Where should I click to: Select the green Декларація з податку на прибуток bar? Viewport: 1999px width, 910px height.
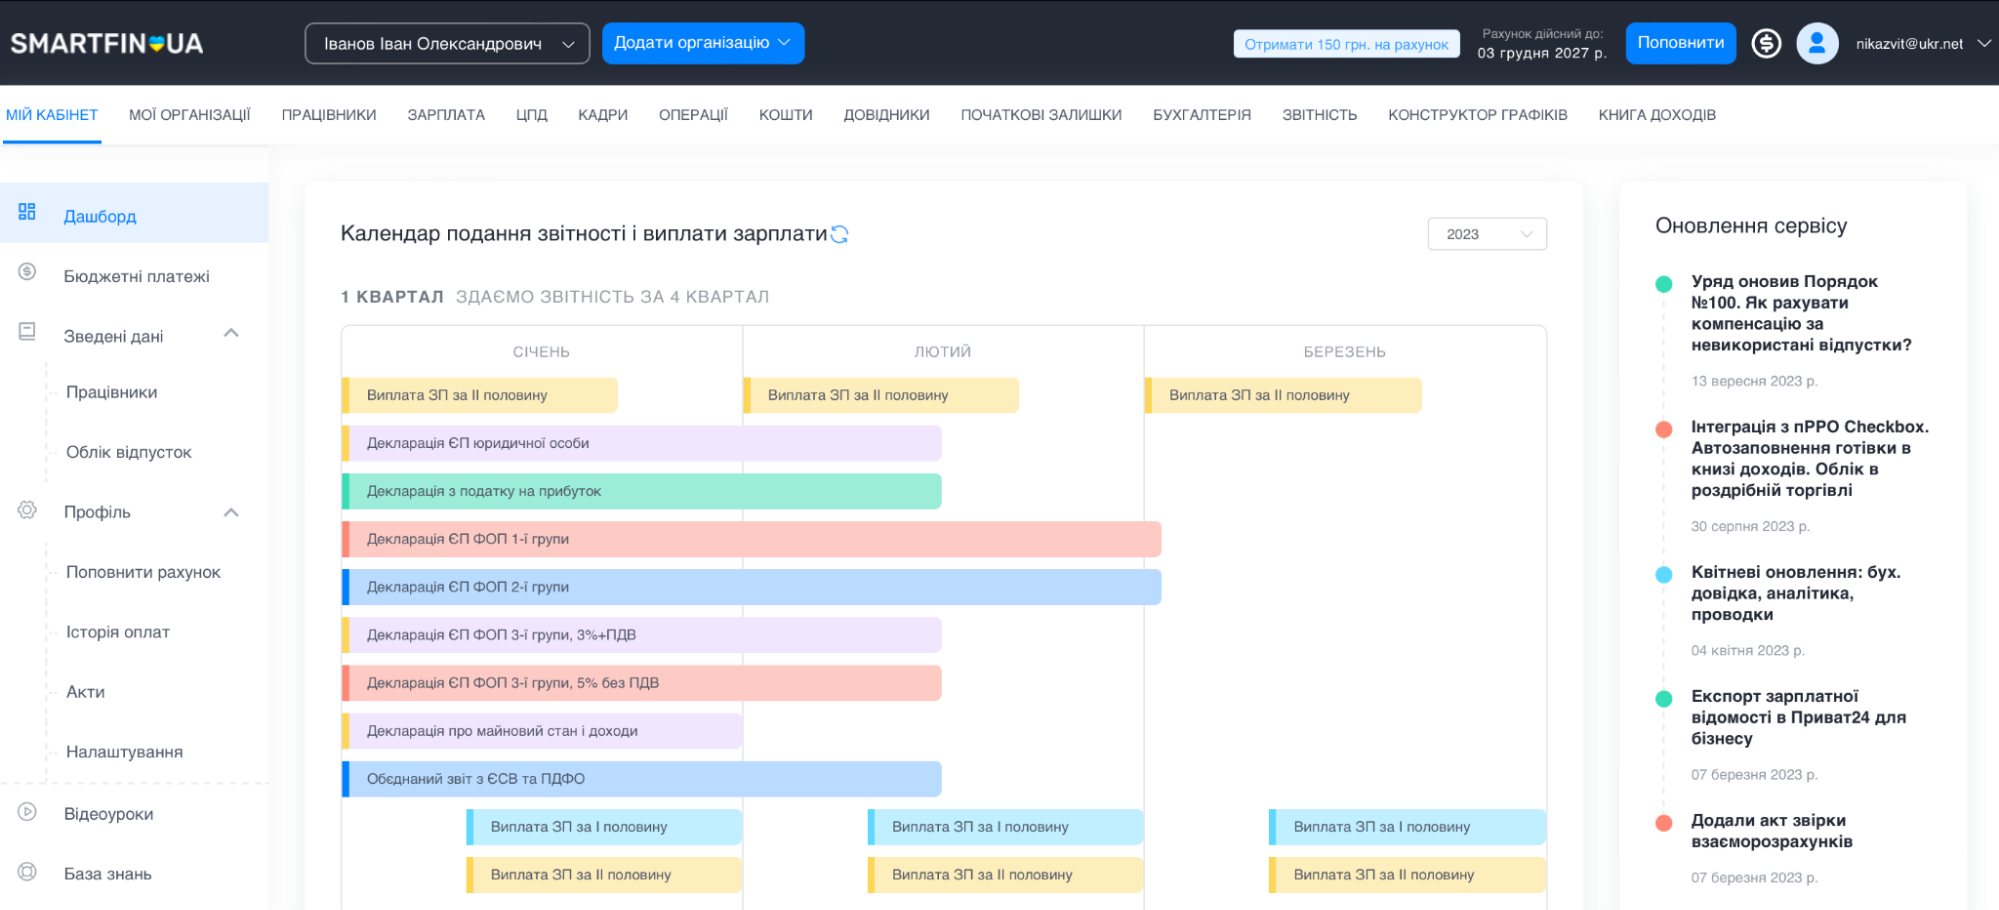pyautogui.click(x=641, y=491)
